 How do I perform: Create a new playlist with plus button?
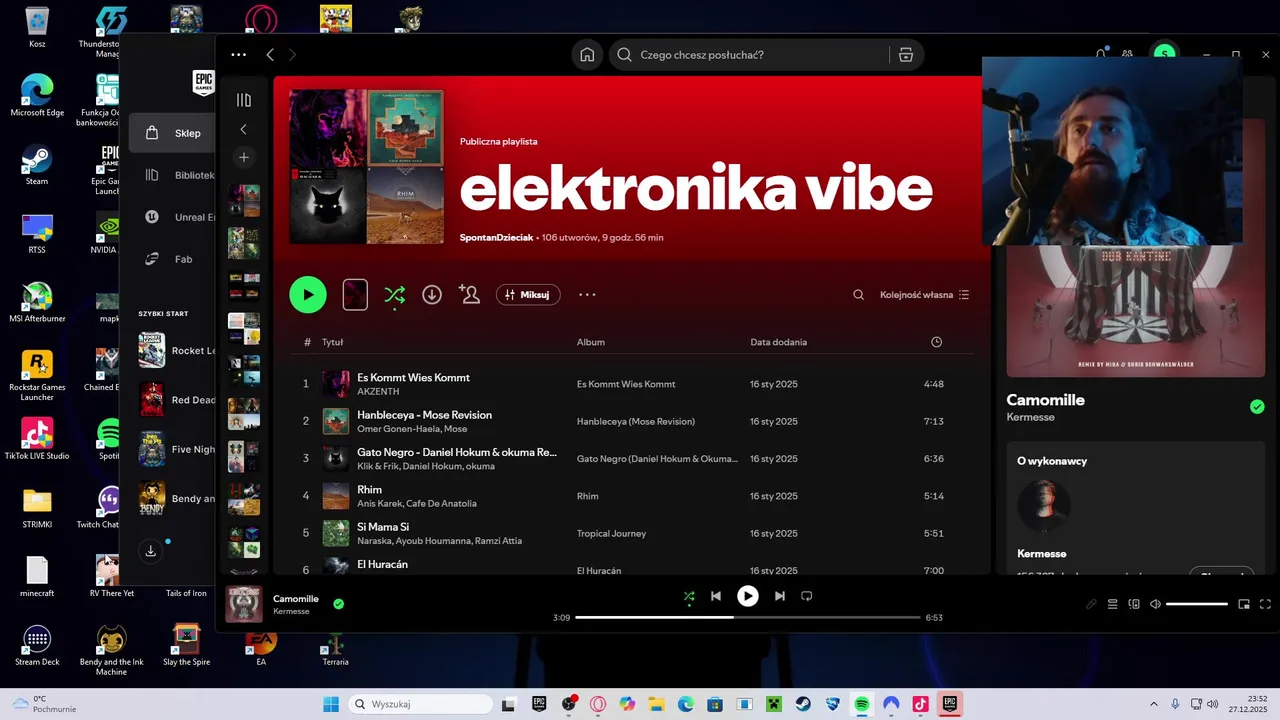point(244,157)
